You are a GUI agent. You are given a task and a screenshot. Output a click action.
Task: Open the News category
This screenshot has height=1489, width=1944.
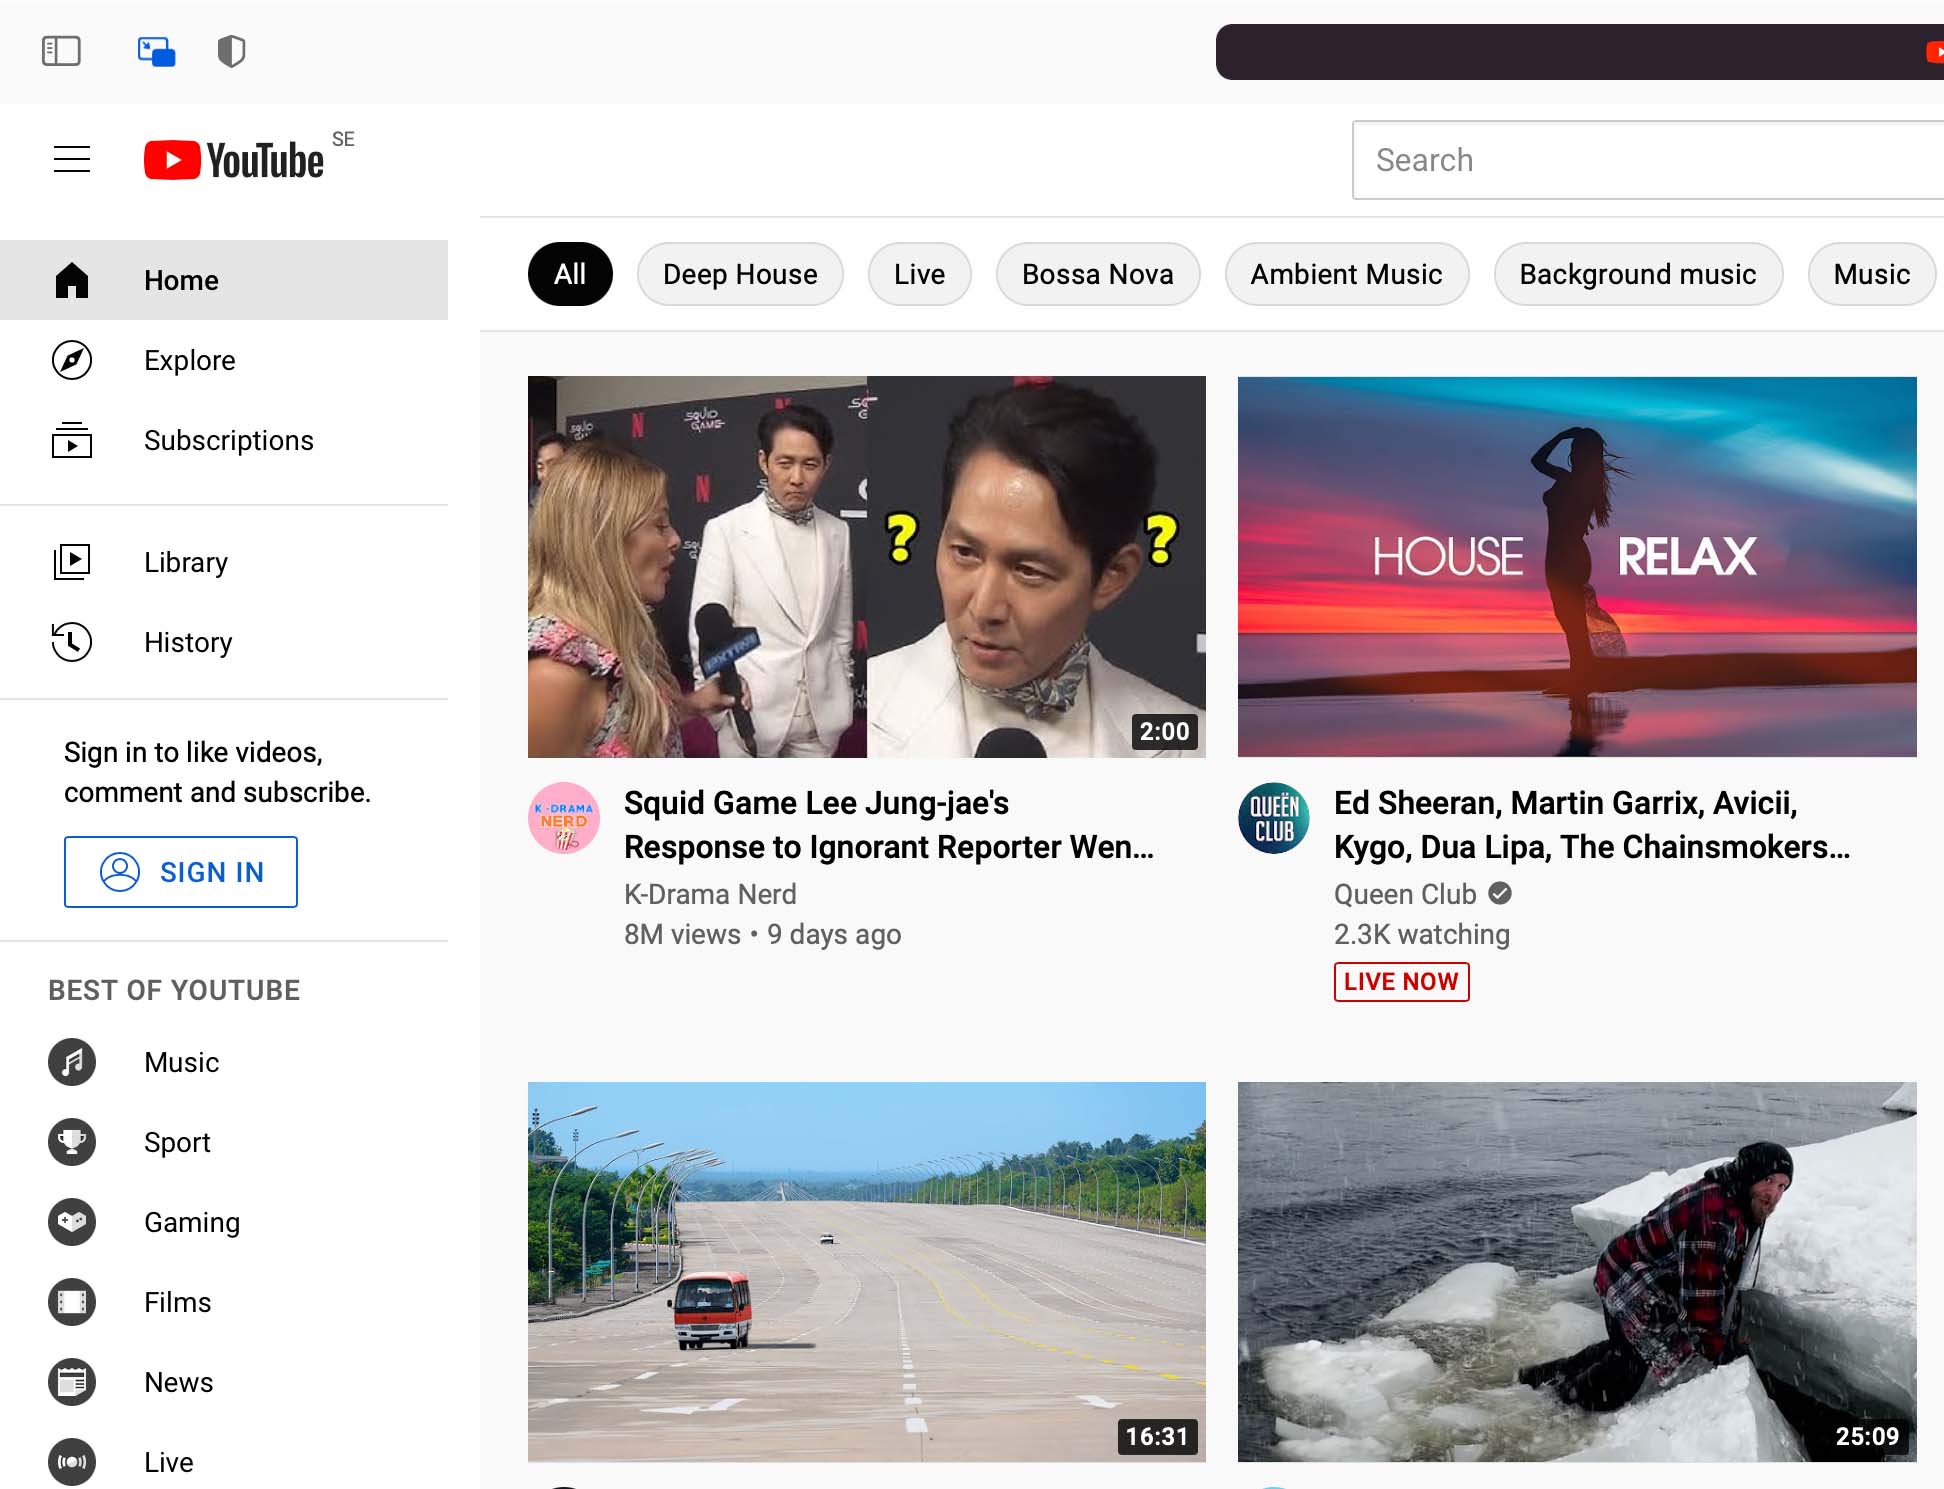(178, 1382)
